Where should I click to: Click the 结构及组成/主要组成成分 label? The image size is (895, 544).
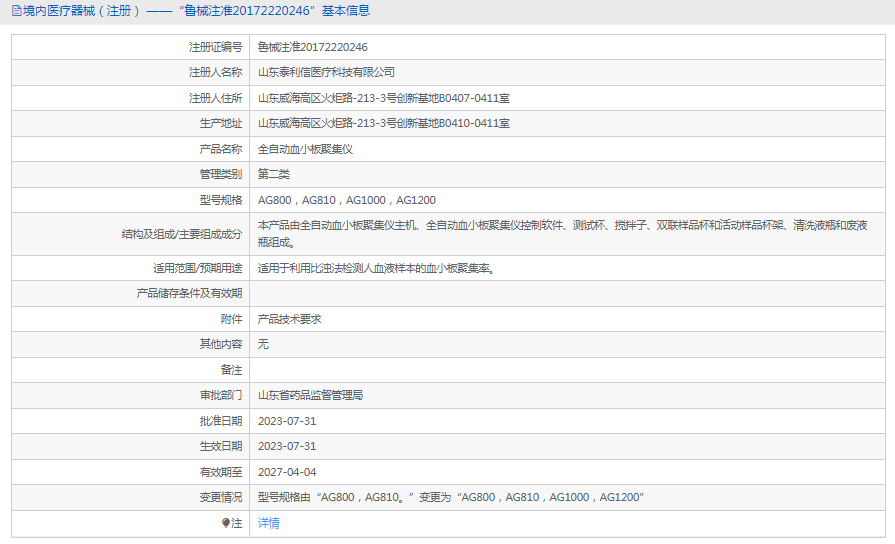tap(182, 234)
